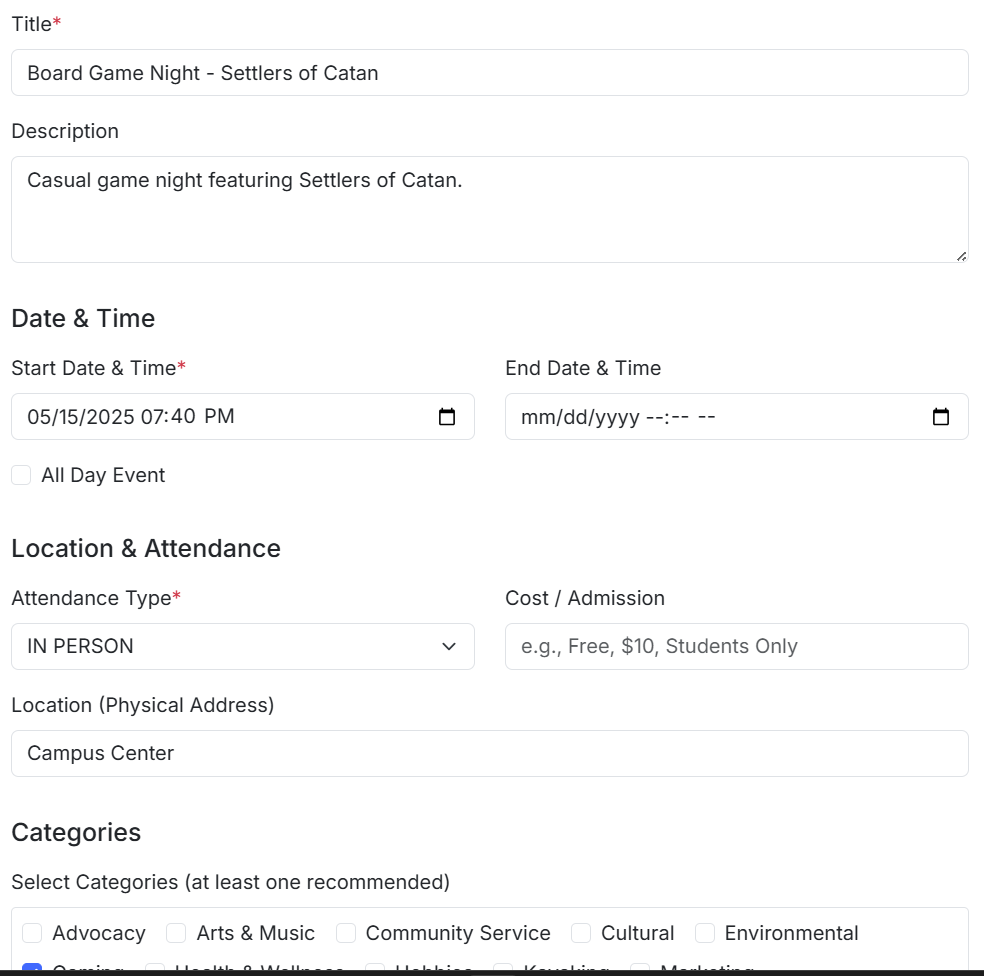The height and width of the screenshot is (976, 984).
Task: Click the Location Physical Address field
Action: coord(490,753)
